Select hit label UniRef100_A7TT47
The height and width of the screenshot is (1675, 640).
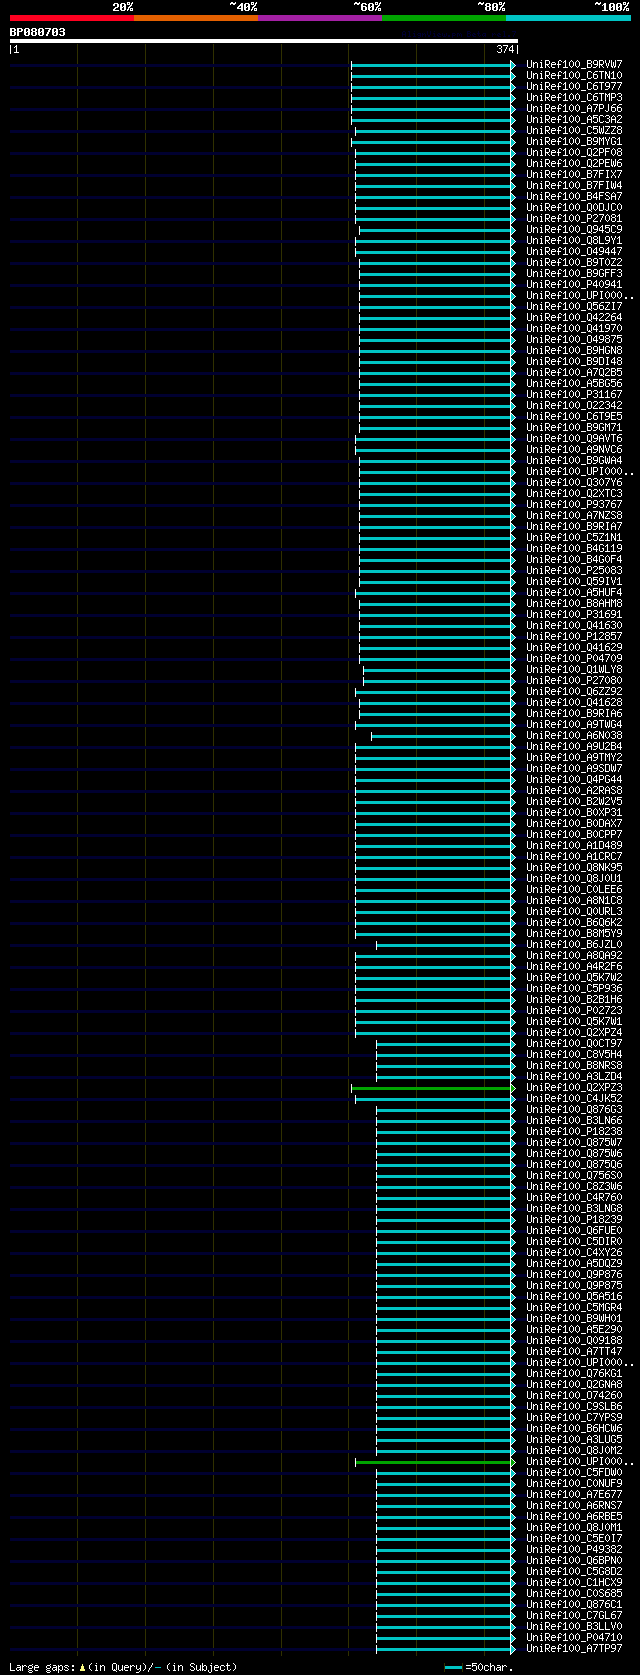(574, 1352)
